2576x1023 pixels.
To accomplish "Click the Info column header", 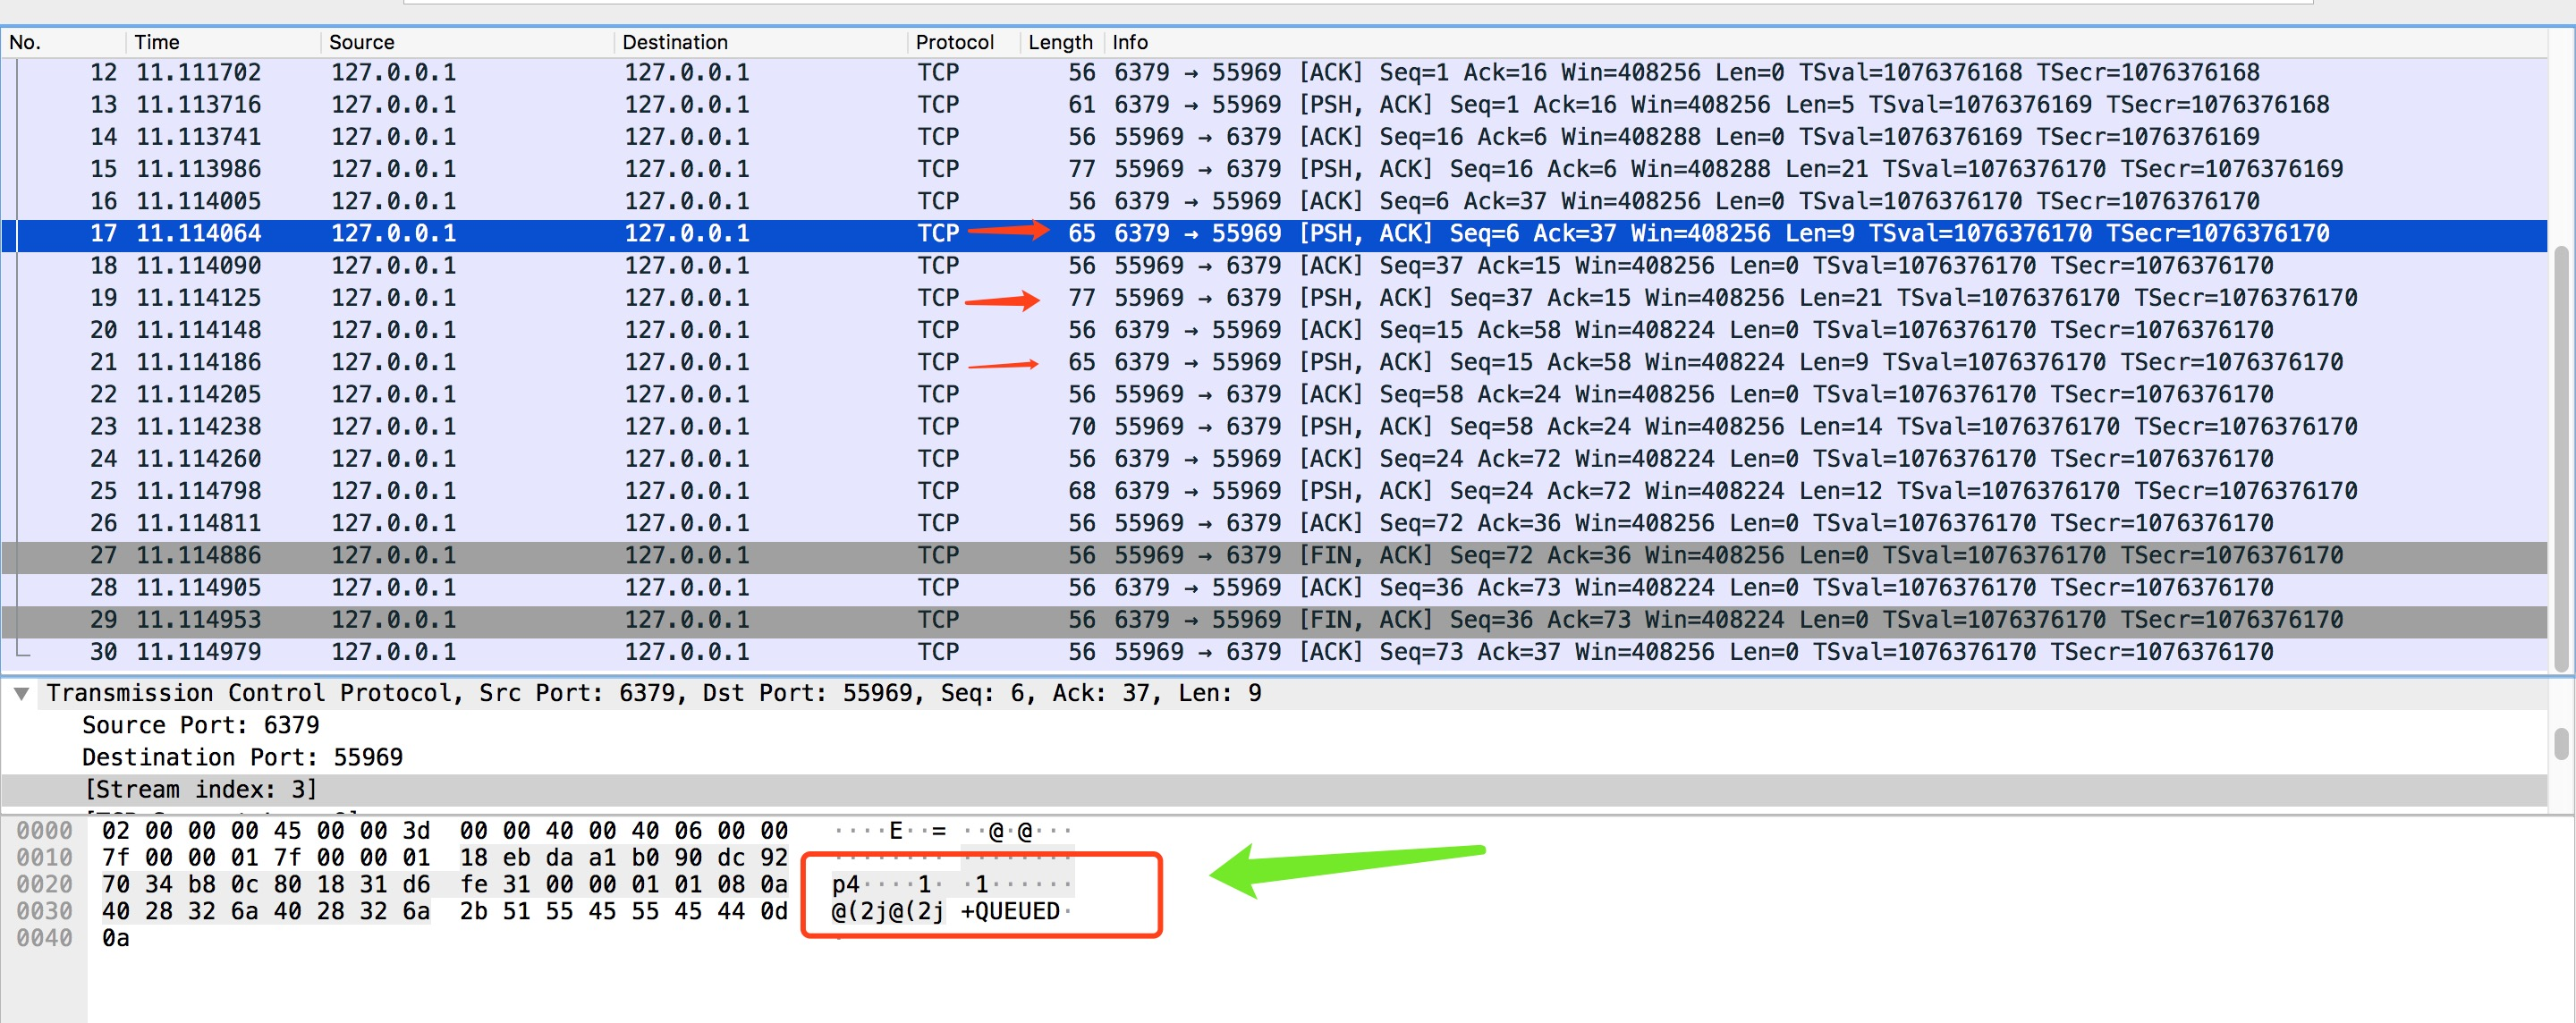I will (1130, 42).
